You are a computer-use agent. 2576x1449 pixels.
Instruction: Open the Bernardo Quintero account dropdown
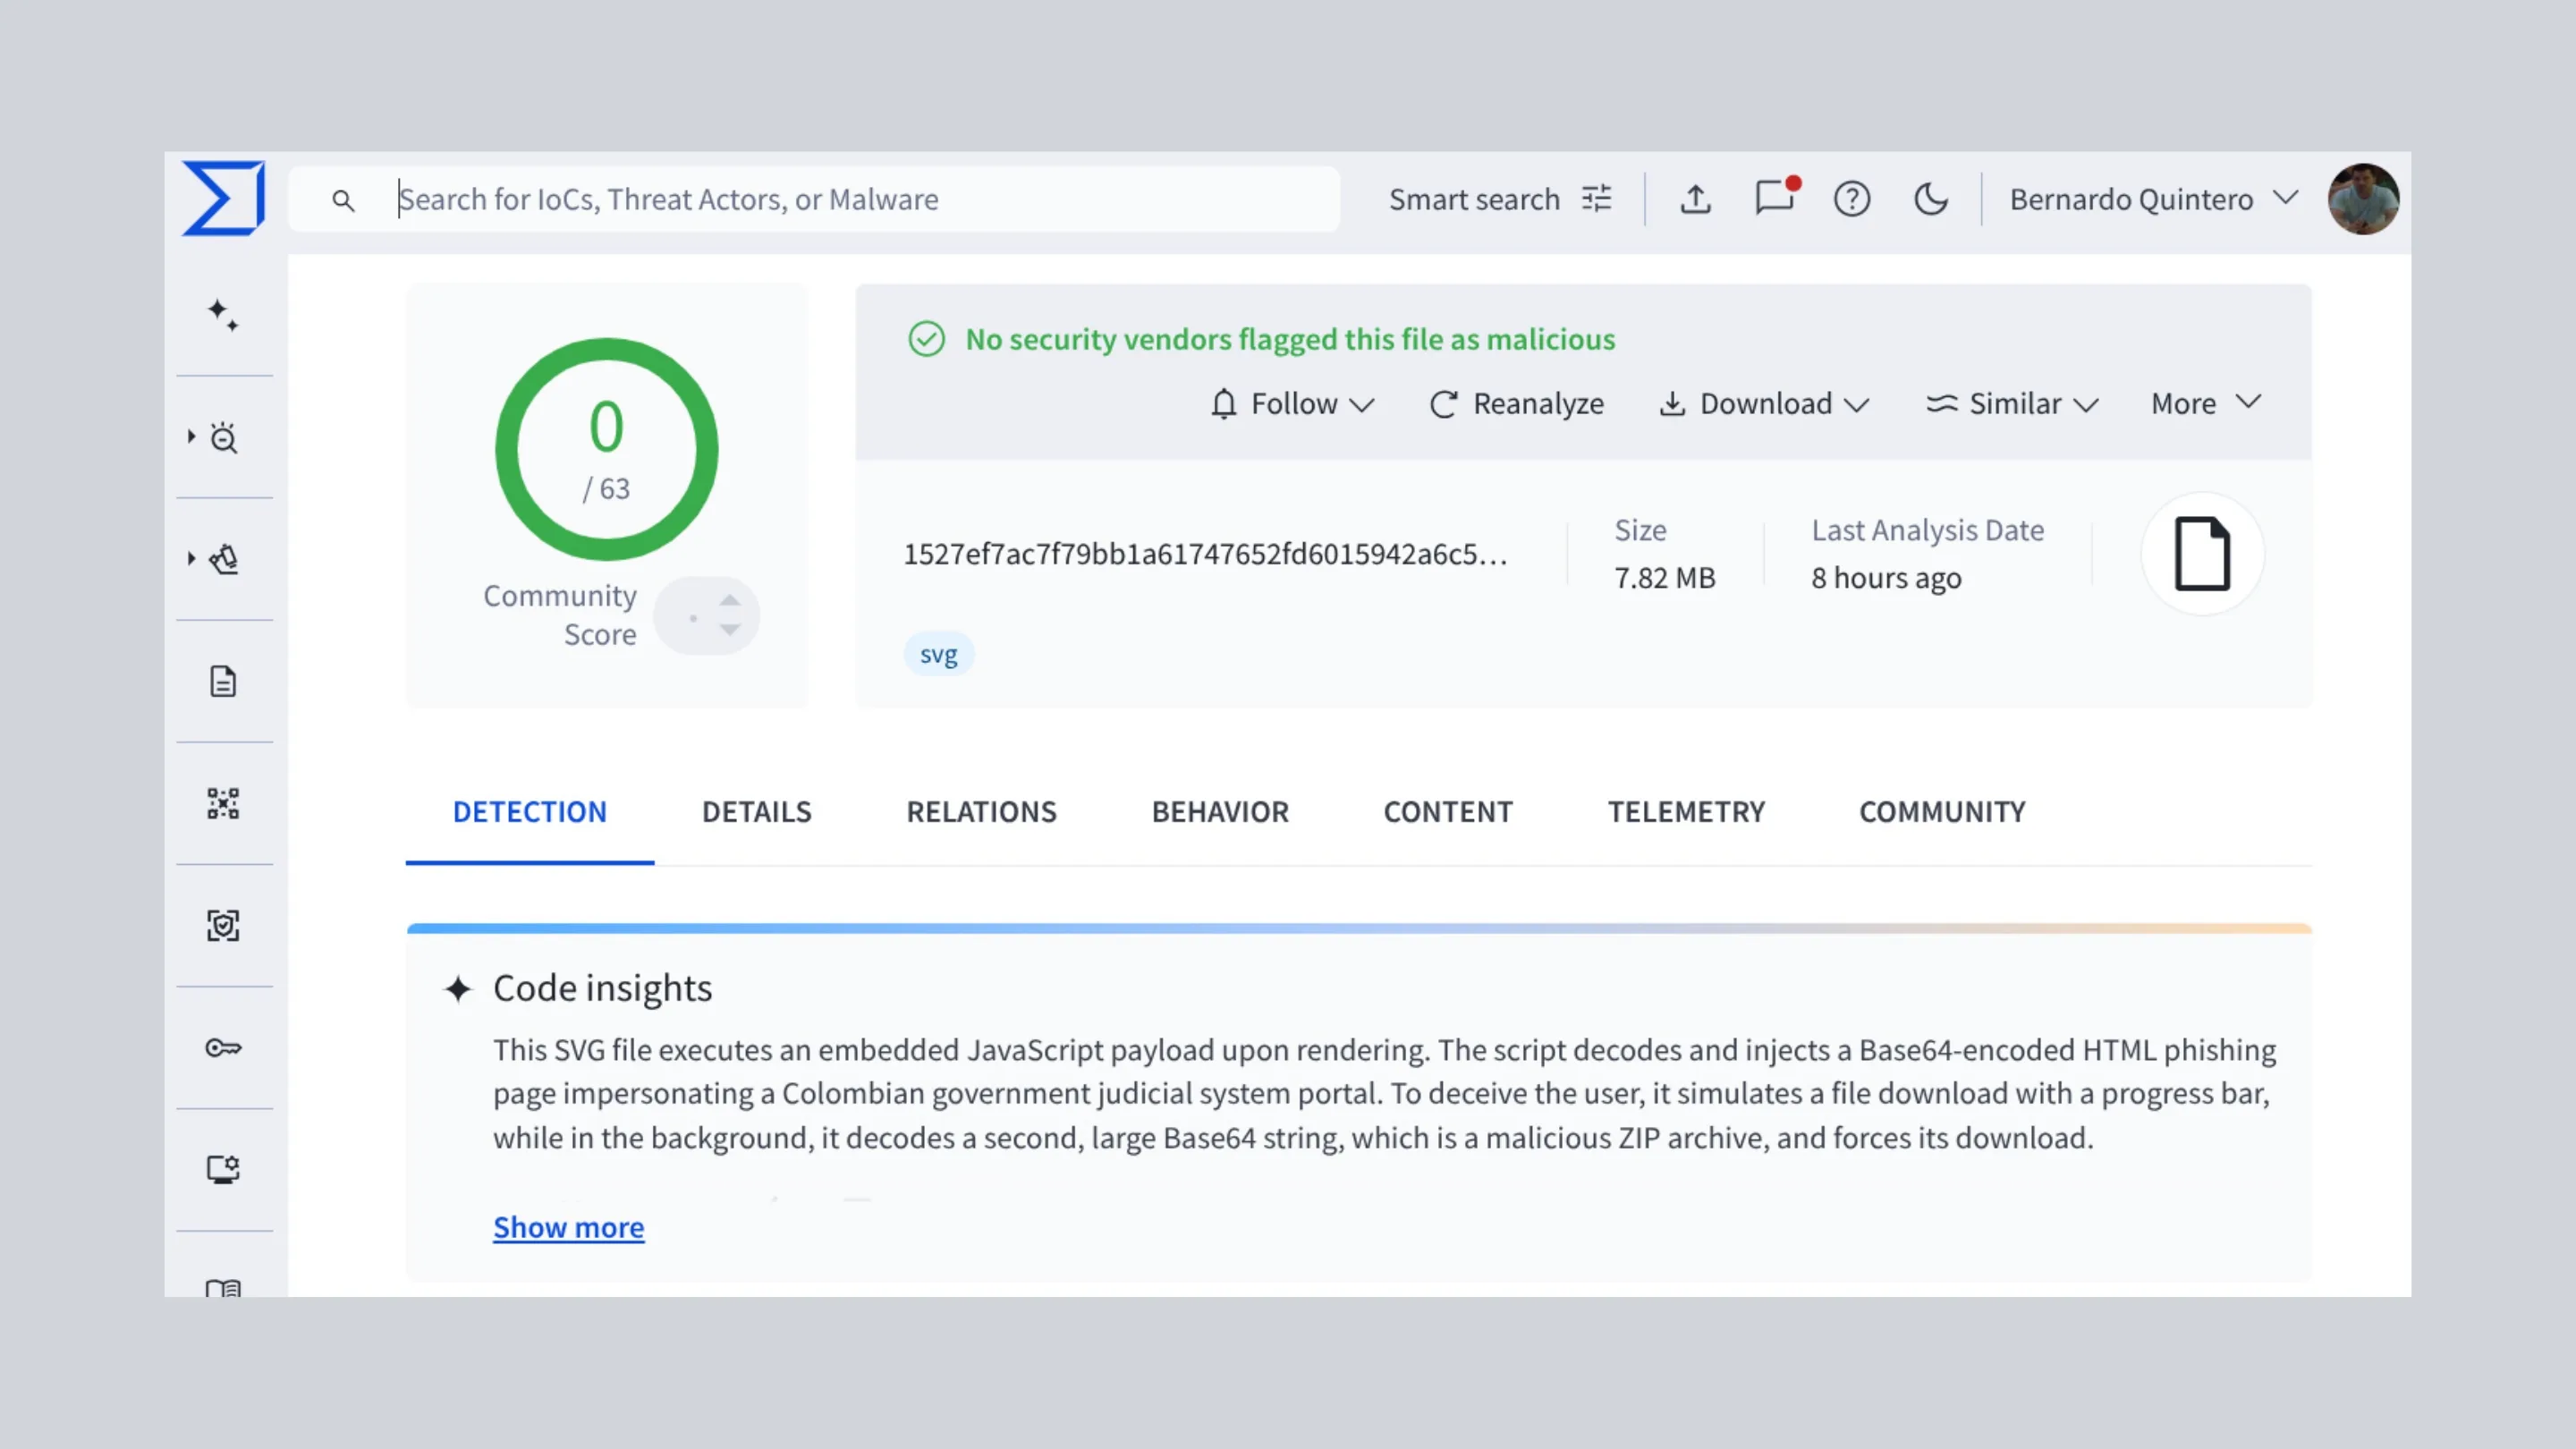pyautogui.click(x=2155, y=199)
